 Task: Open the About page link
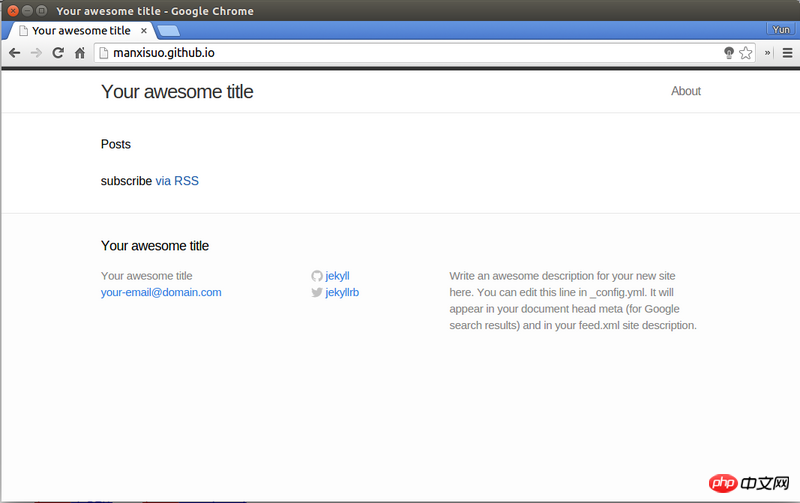click(x=686, y=91)
